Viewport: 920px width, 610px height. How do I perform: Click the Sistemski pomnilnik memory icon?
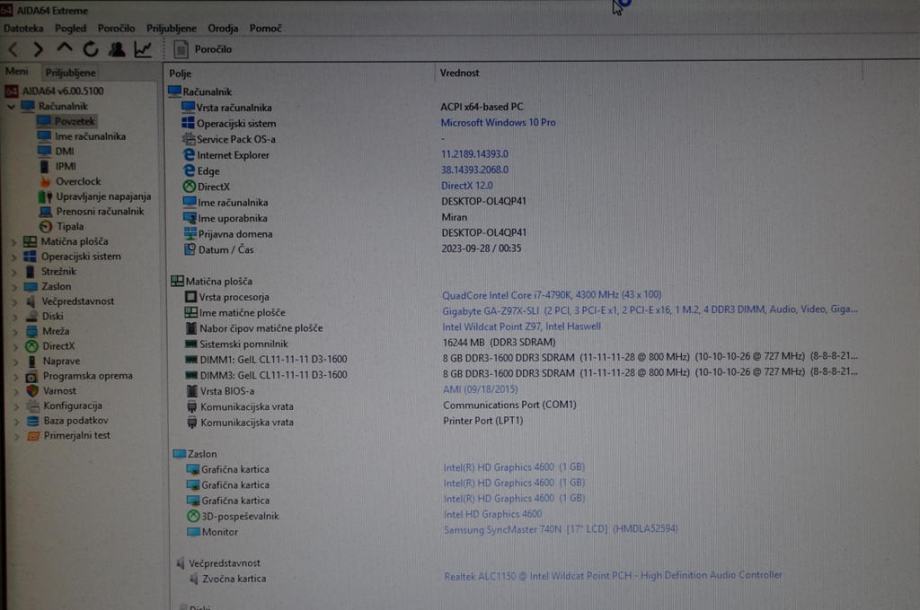pos(191,344)
